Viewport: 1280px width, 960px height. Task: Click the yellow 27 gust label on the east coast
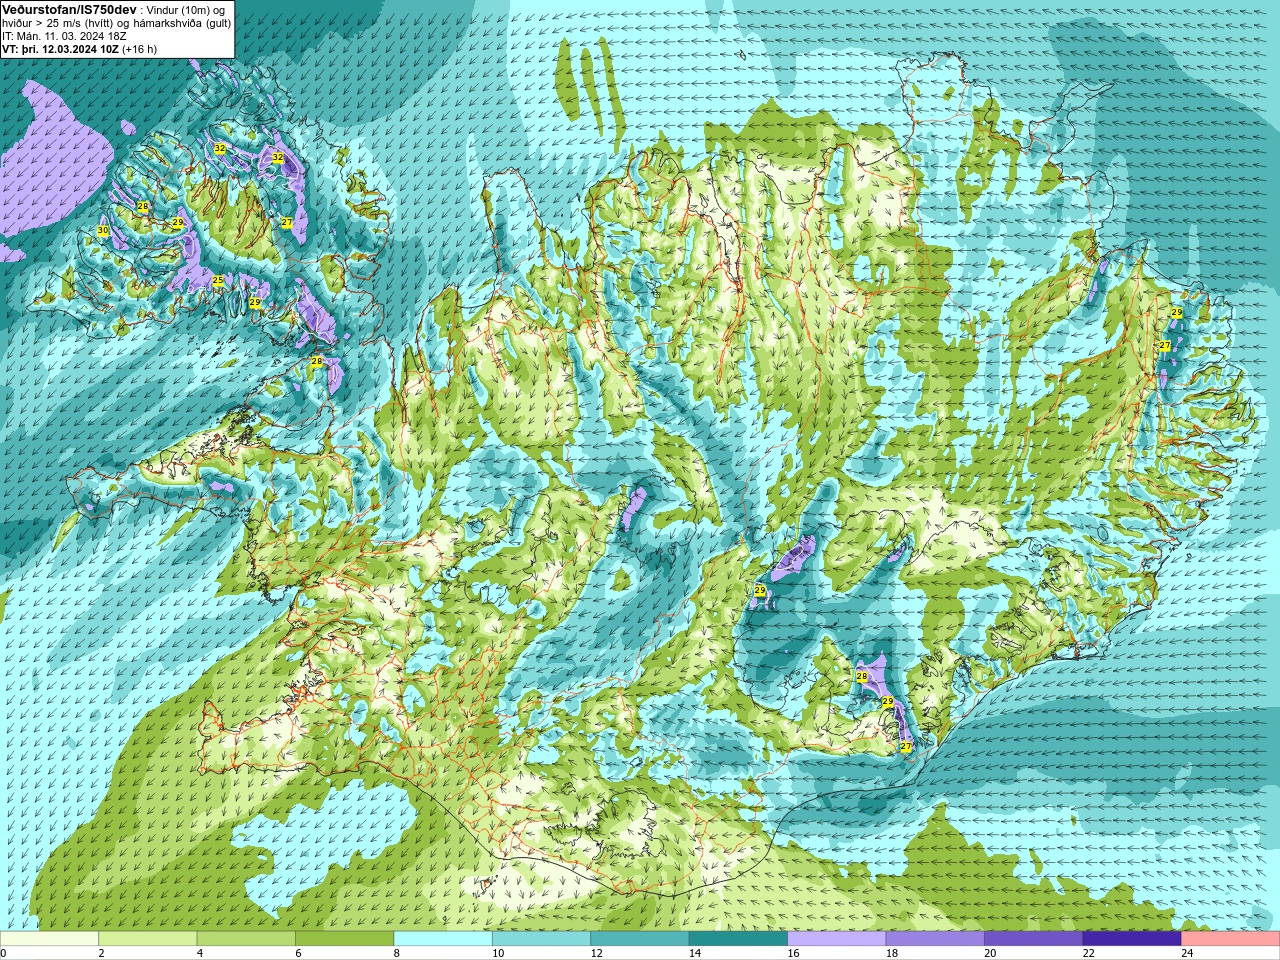click(x=1165, y=346)
